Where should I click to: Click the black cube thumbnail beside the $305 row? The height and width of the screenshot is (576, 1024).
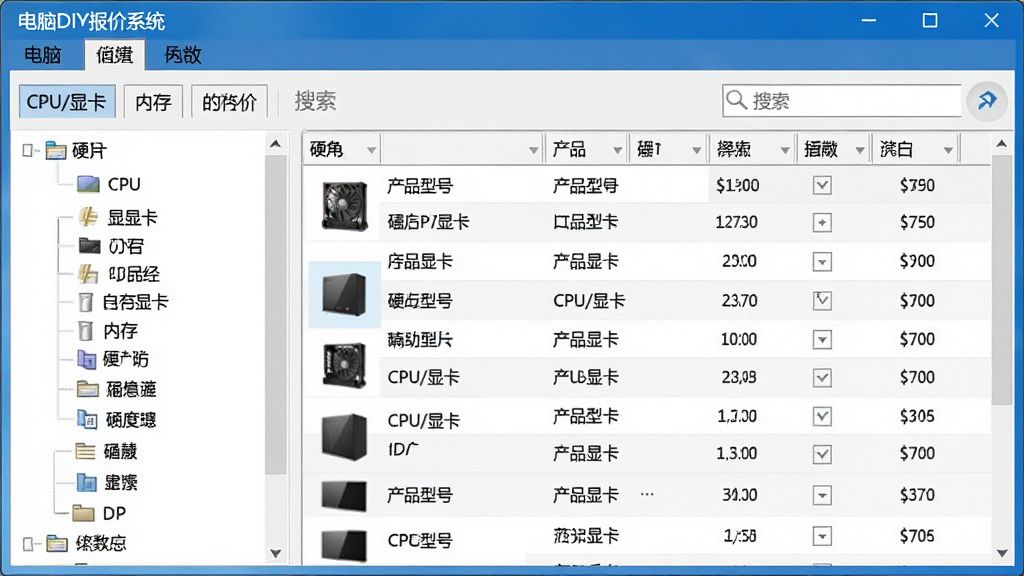click(344, 436)
